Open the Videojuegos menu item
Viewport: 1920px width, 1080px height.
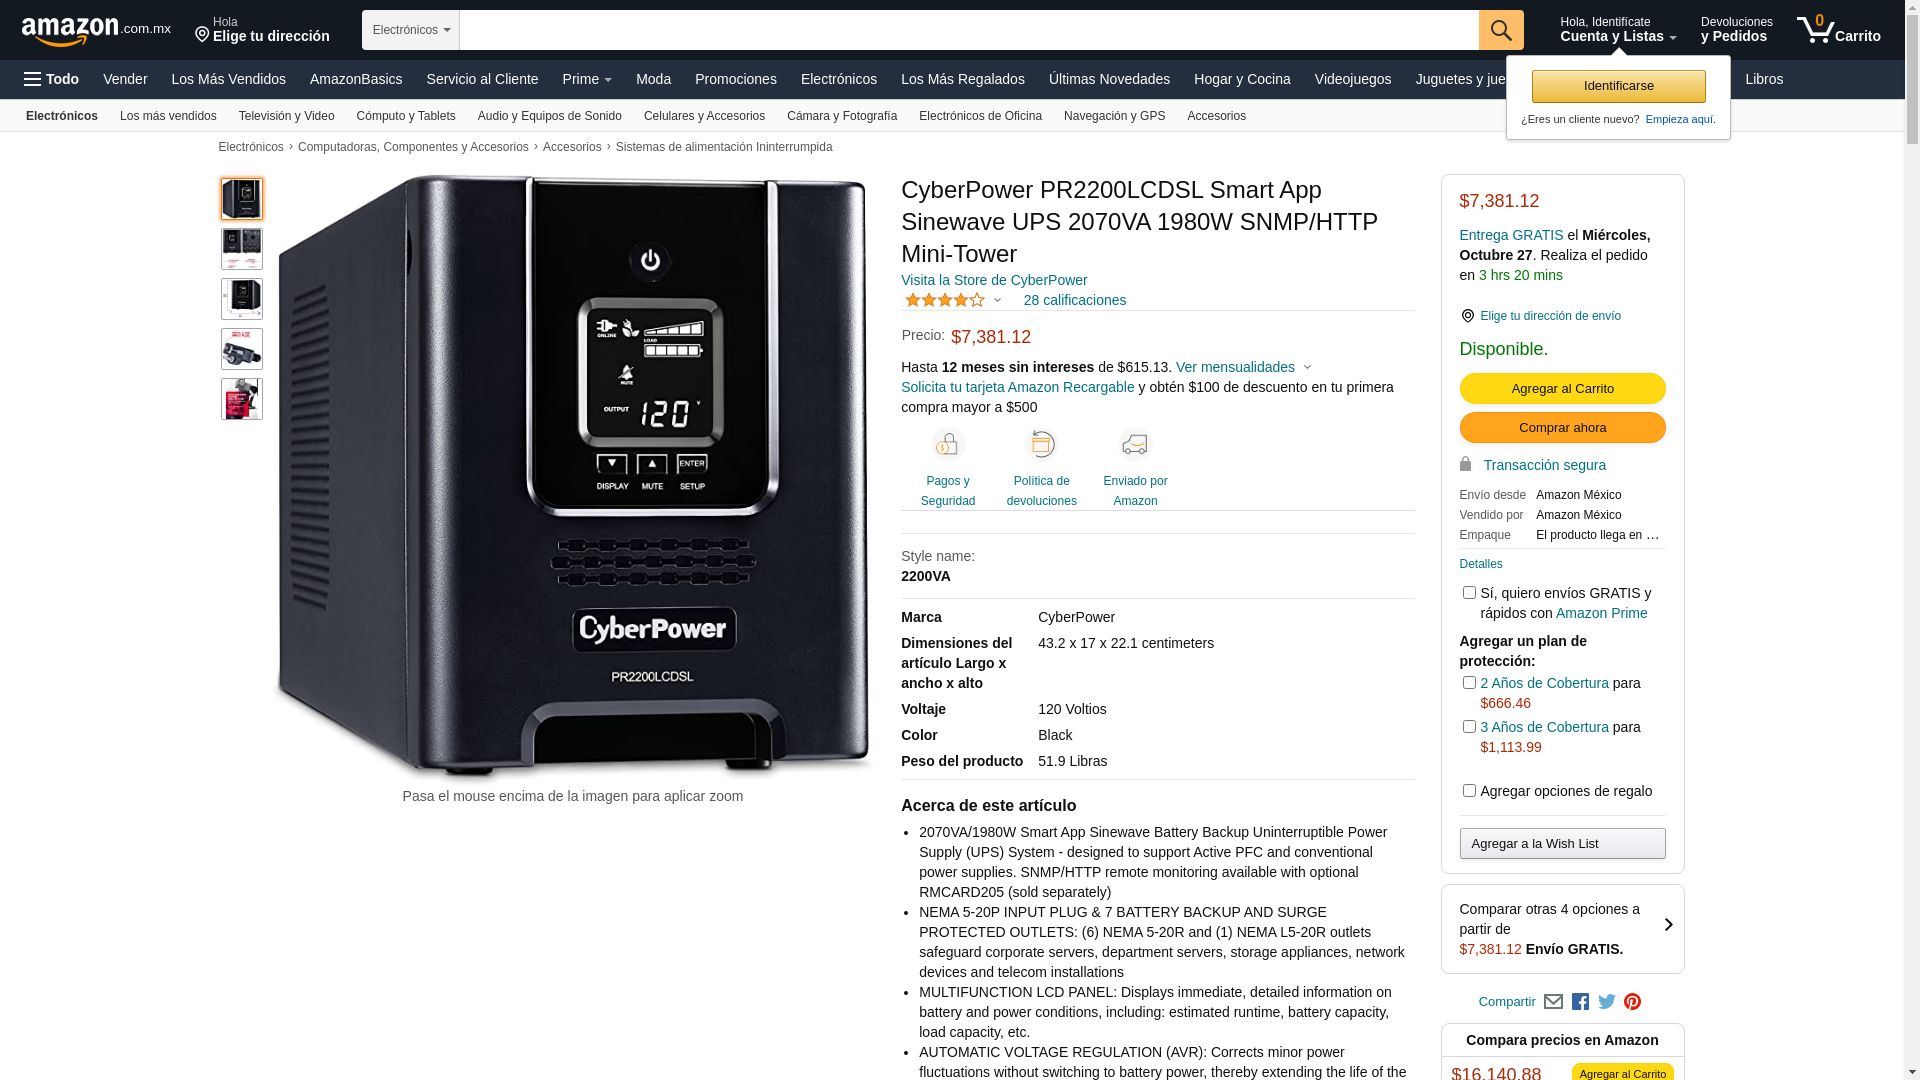point(1352,79)
